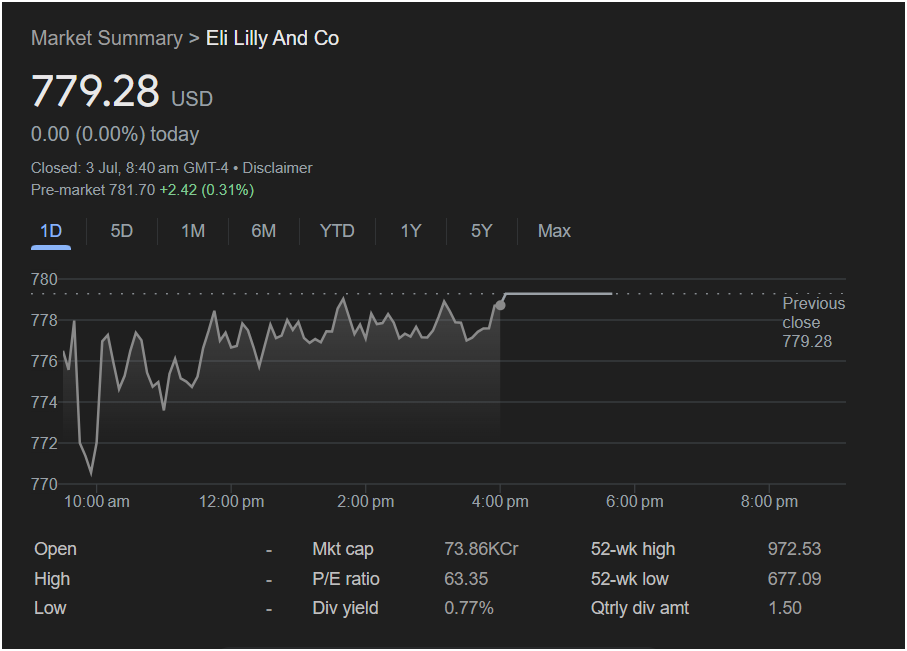Click the Open row label
The width and height of the screenshot is (907, 651).
(x=56, y=549)
